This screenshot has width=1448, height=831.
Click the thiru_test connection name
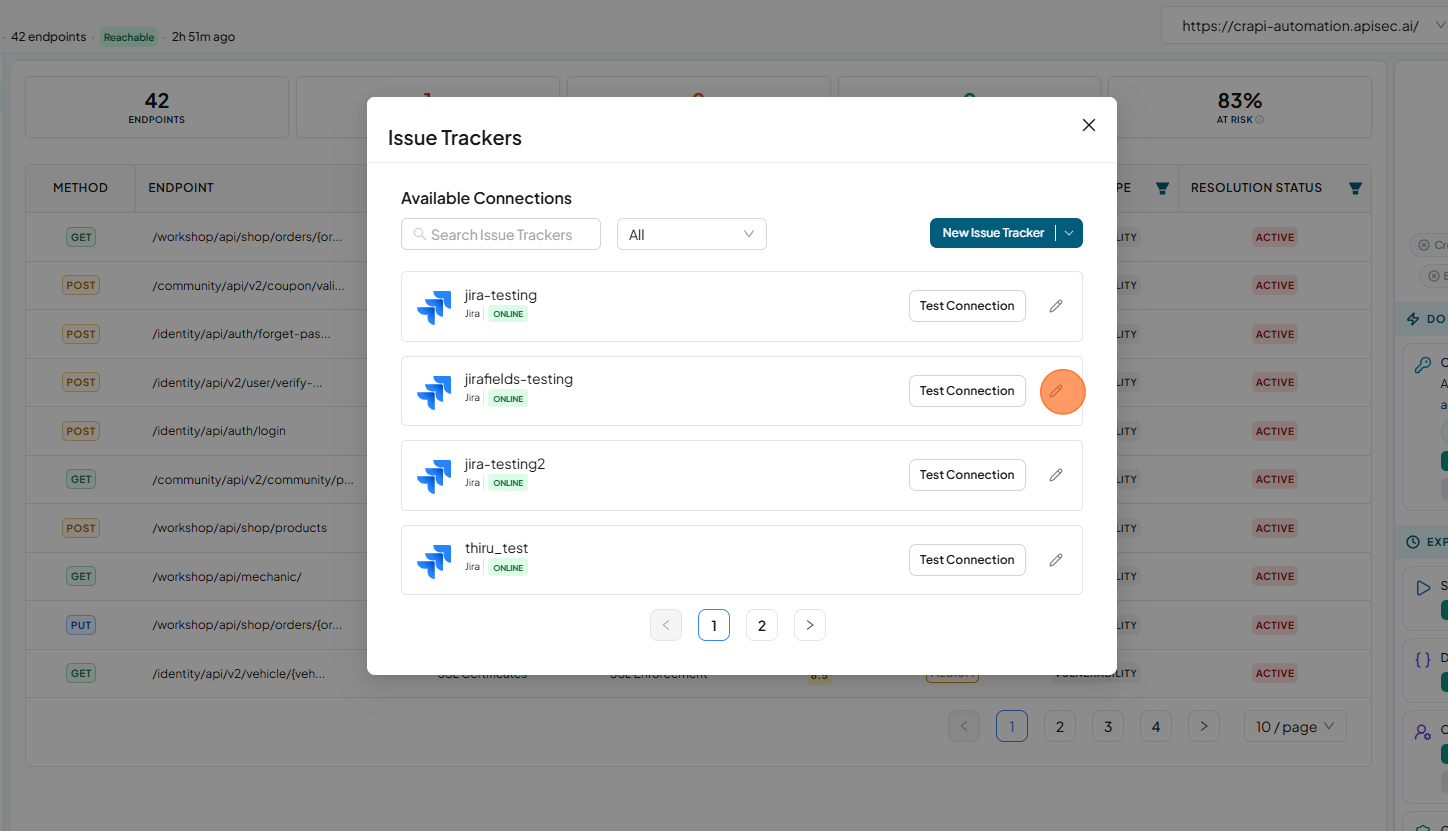tap(497, 548)
